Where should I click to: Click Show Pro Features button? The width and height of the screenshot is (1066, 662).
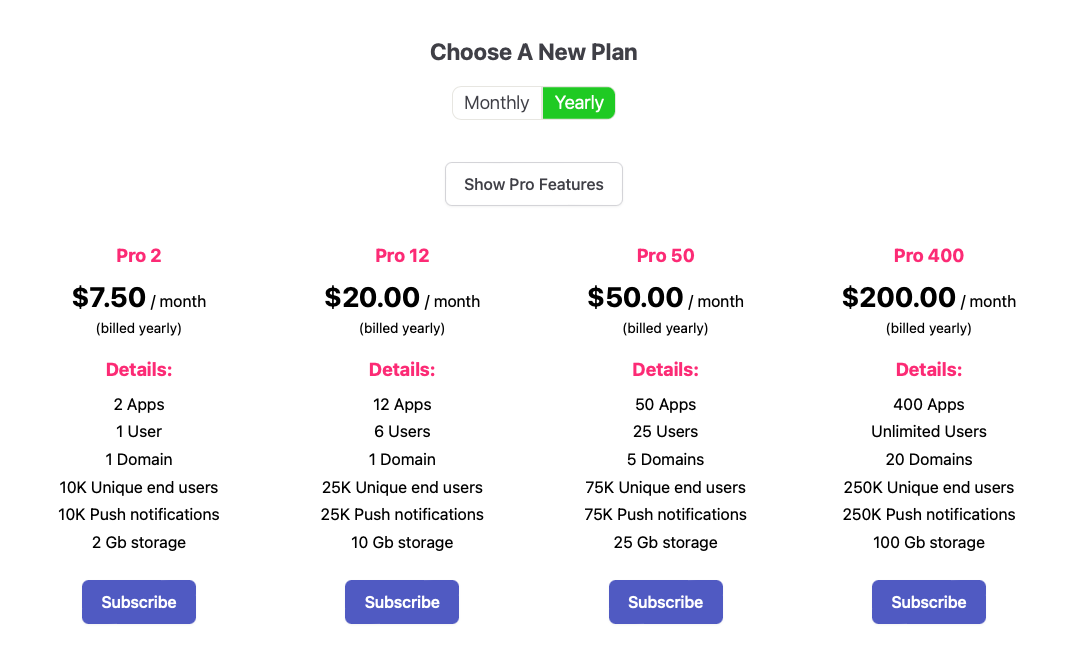tap(534, 184)
